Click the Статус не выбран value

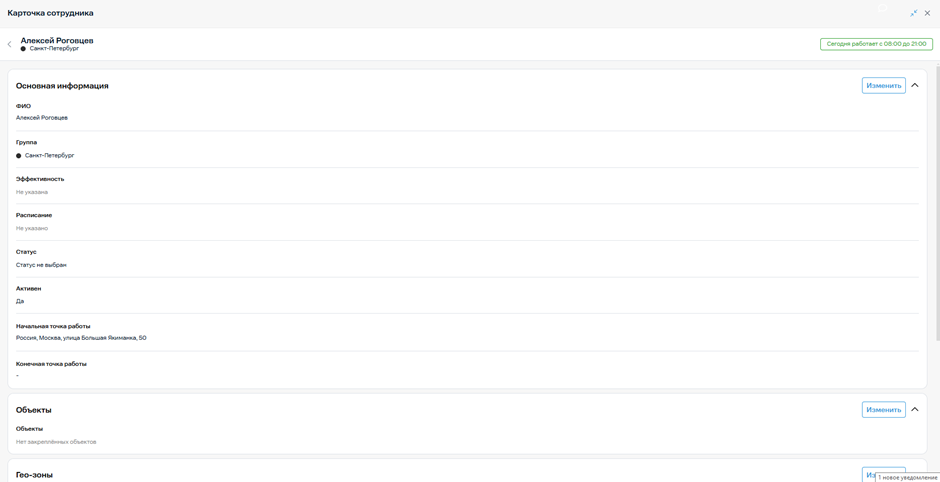tap(41, 265)
